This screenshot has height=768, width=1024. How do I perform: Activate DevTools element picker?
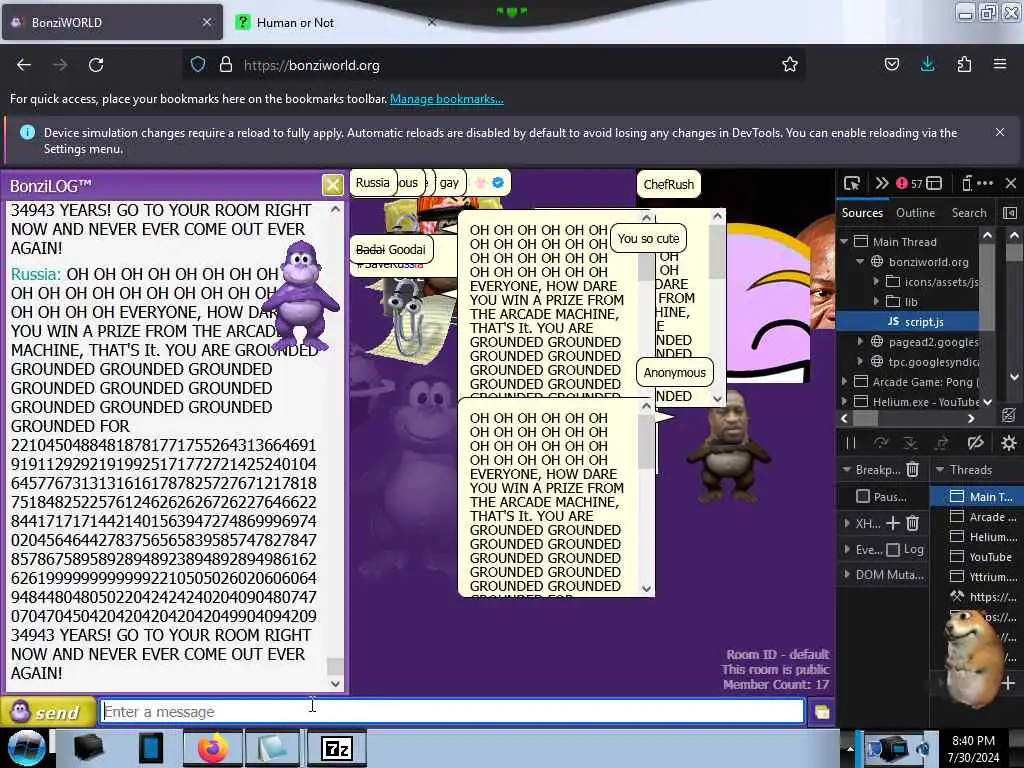tap(852, 184)
